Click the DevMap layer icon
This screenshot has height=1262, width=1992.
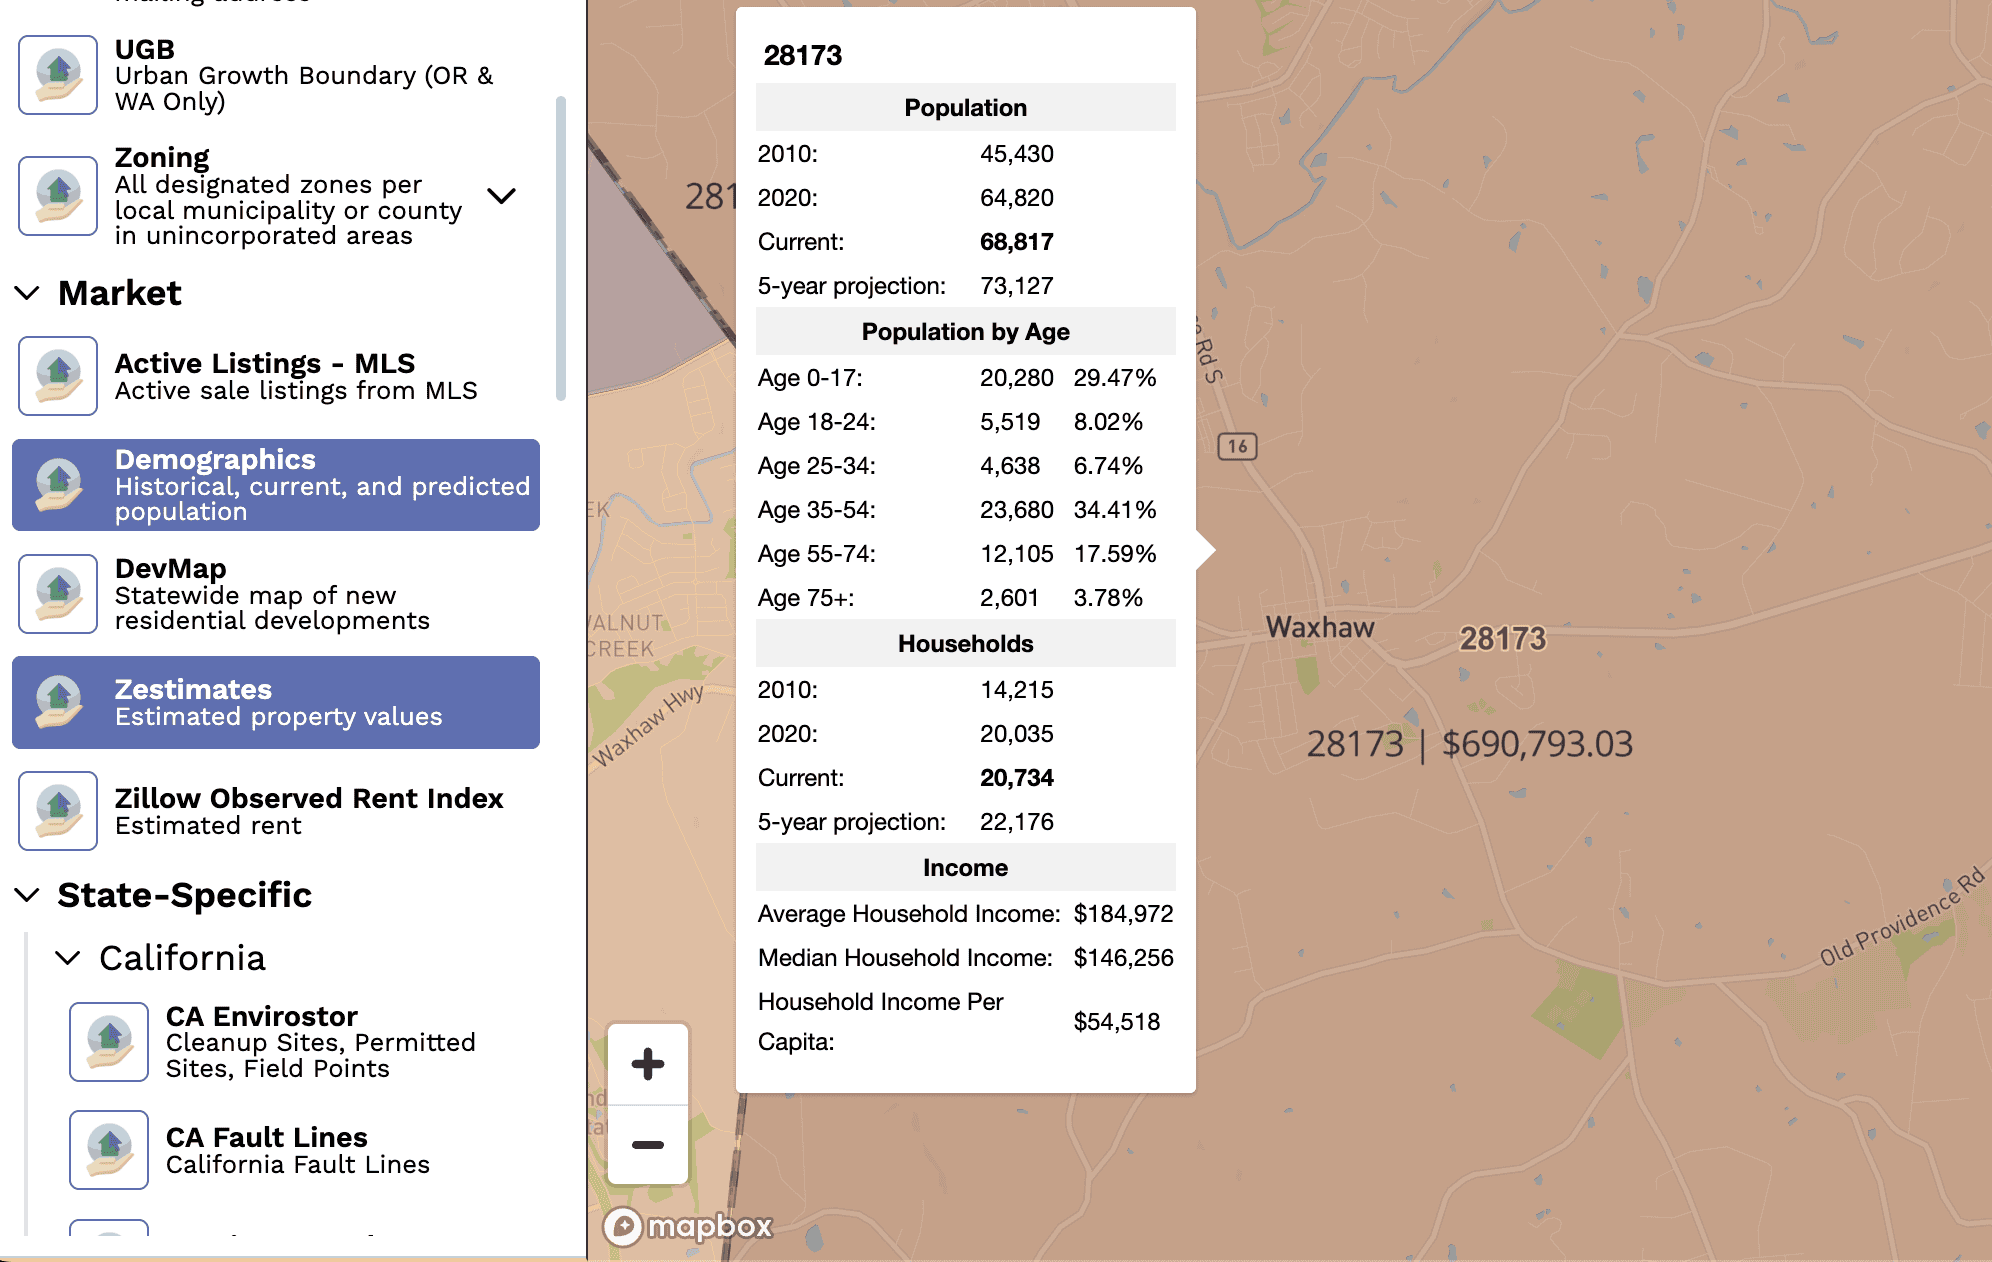click(58, 594)
